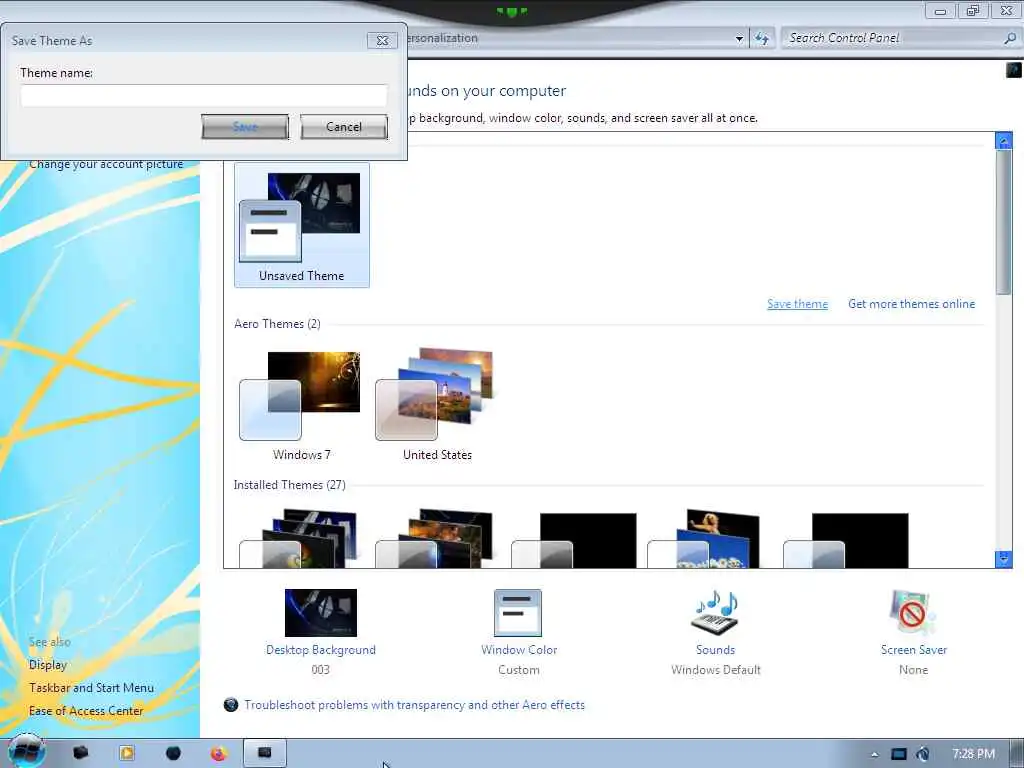Select the United States Aero theme
The width and height of the screenshot is (1024, 768).
point(437,405)
